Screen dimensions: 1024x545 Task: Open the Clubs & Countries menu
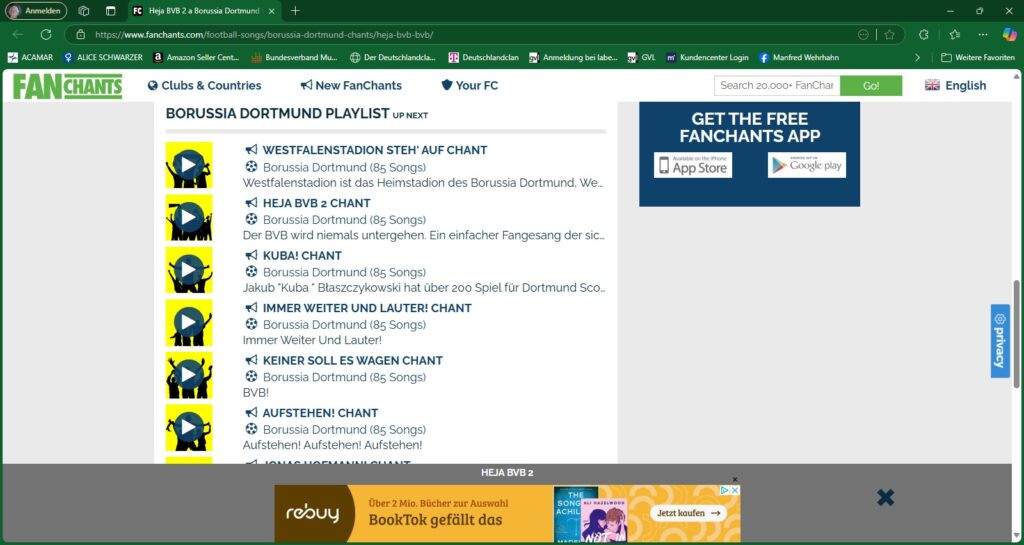click(204, 86)
